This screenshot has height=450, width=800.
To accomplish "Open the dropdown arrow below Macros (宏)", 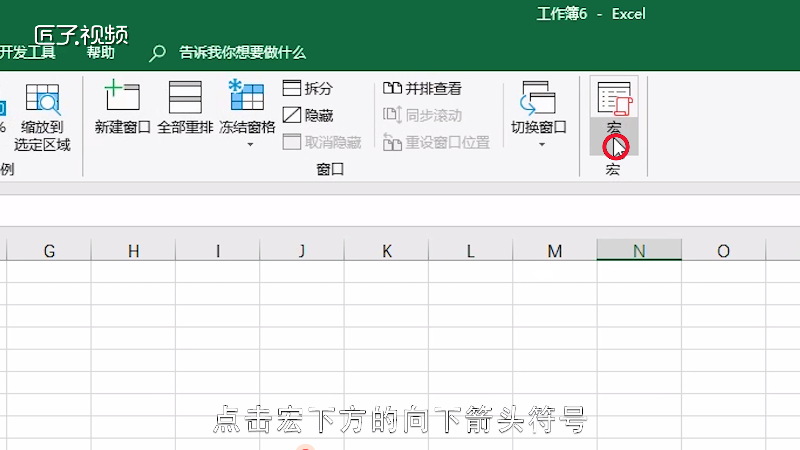I will [613, 148].
